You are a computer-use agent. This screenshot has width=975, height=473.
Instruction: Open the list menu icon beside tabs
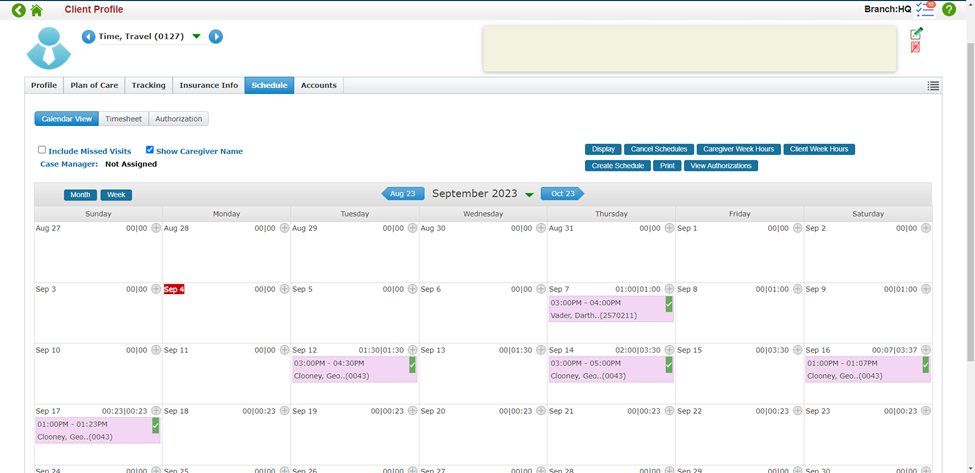coord(933,86)
